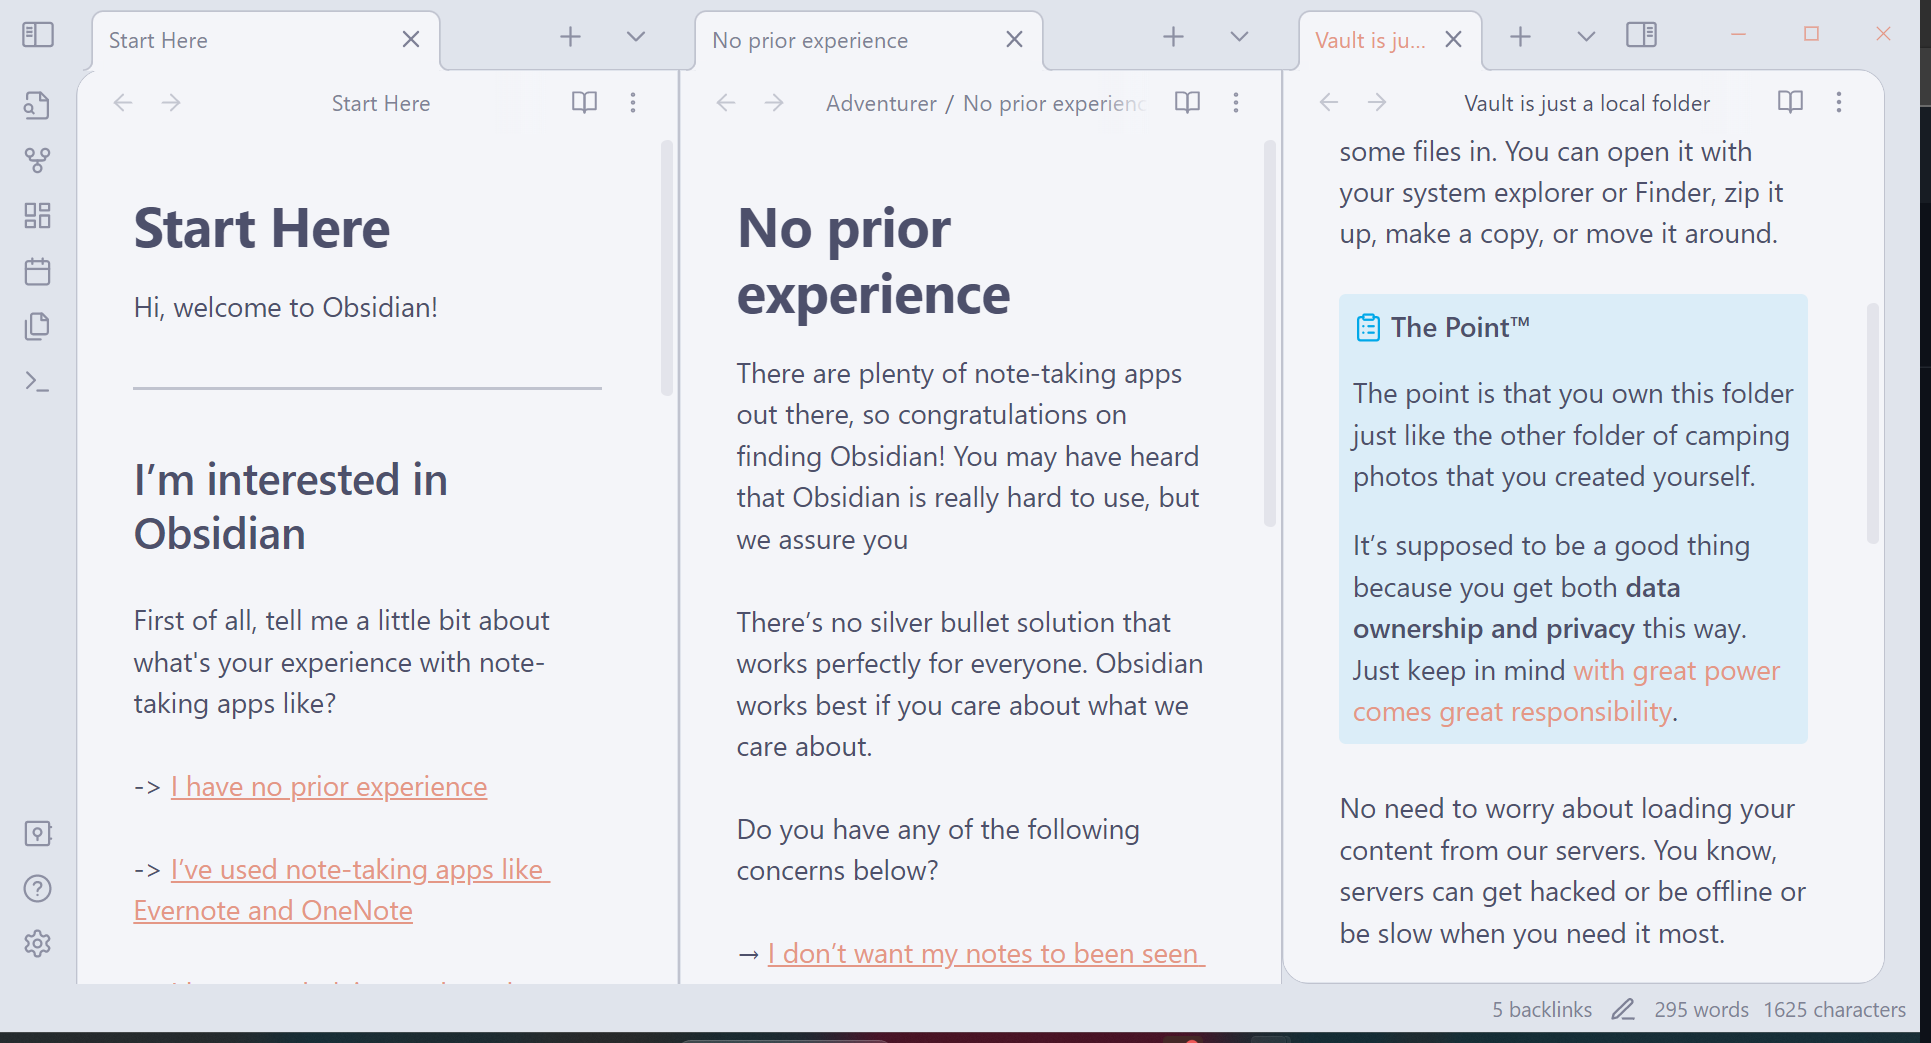Open the options menu on the Vault note
The height and width of the screenshot is (1043, 1931).
click(1839, 102)
